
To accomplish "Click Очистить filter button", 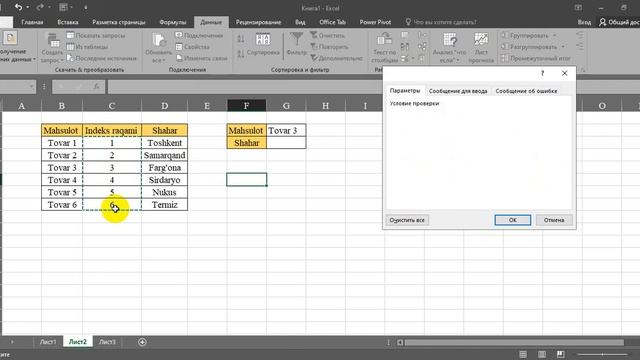I will 327,36.
